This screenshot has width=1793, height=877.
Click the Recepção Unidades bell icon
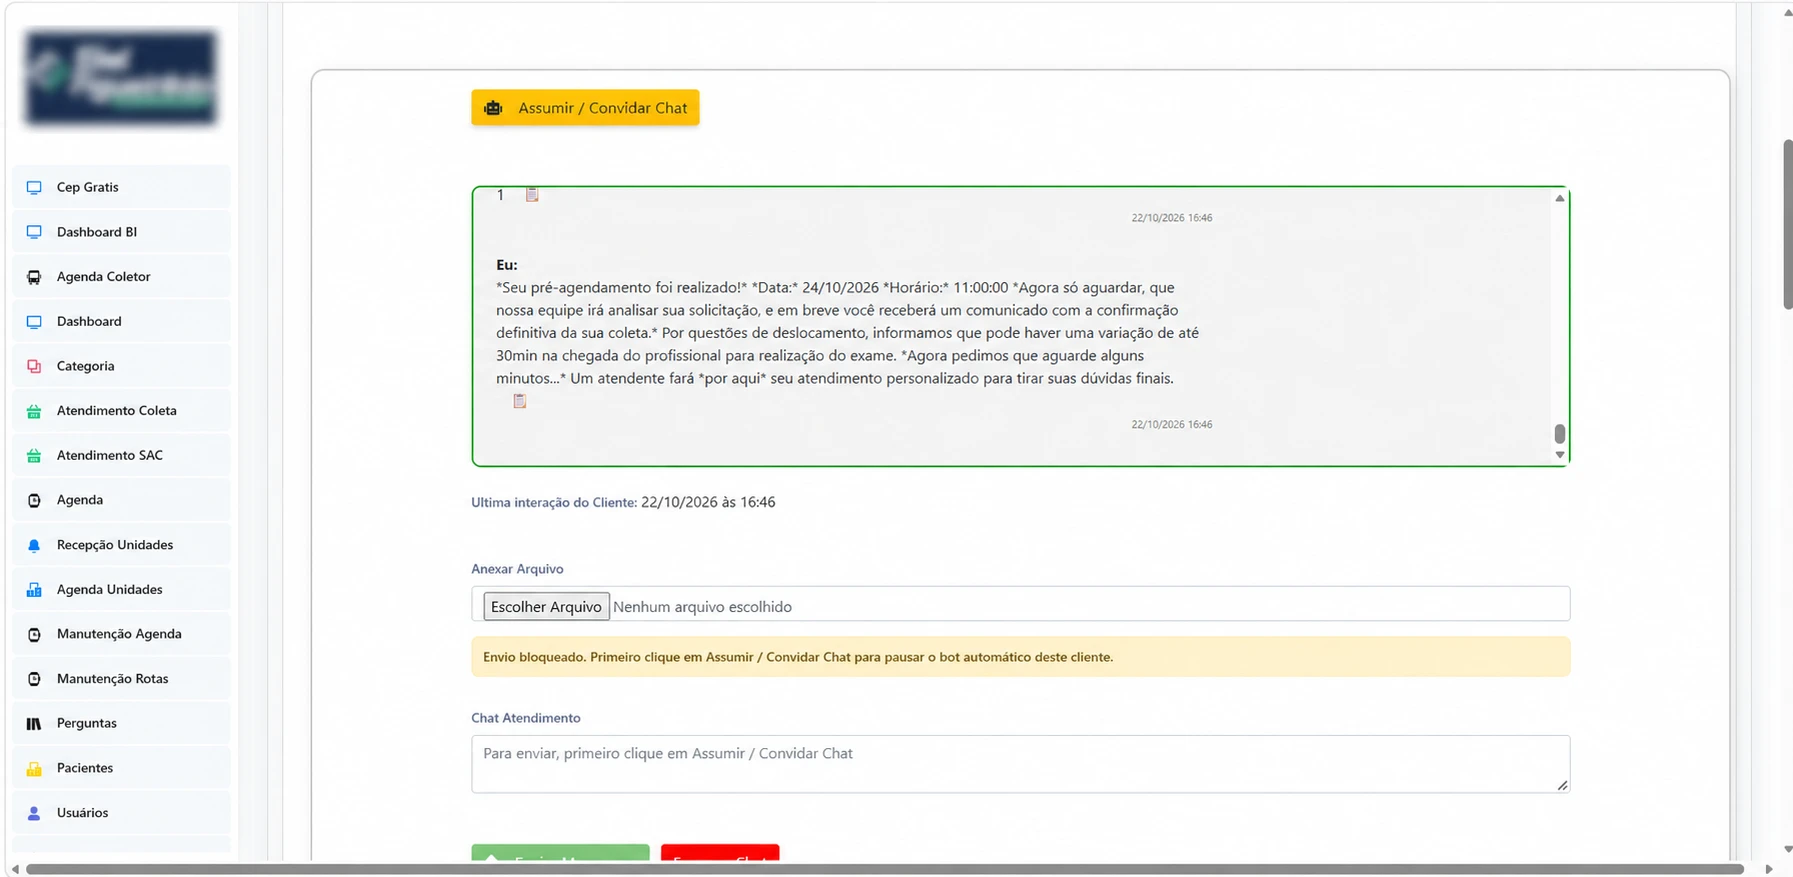[x=34, y=545]
